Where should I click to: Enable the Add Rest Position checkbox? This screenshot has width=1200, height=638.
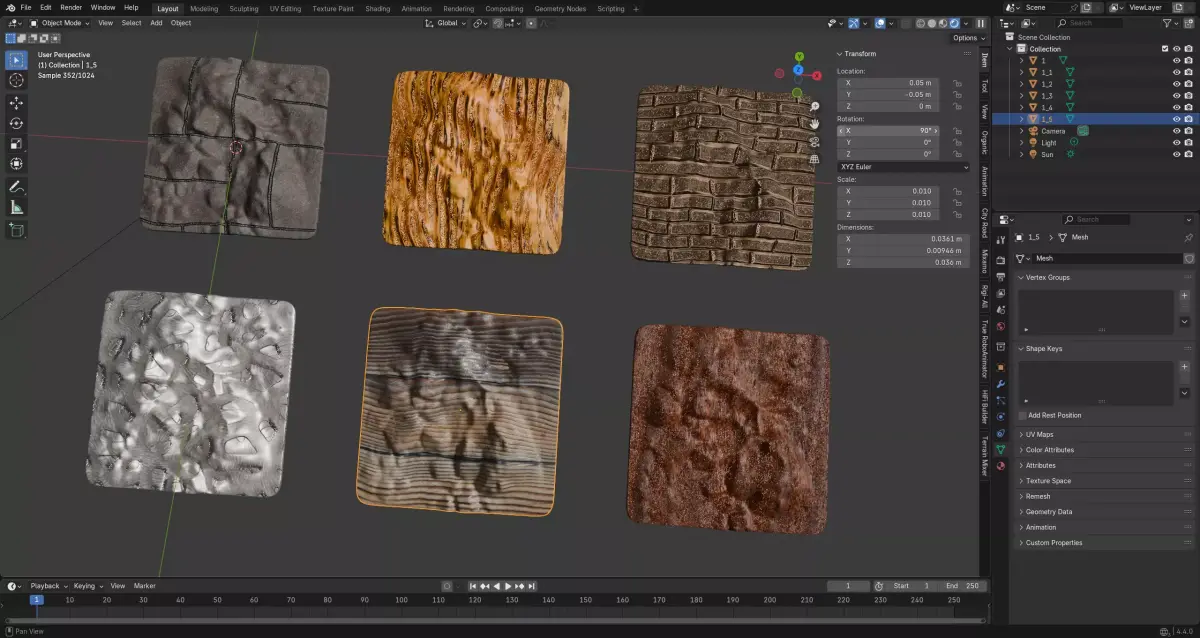pyautogui.click(x=1022, y=415)
